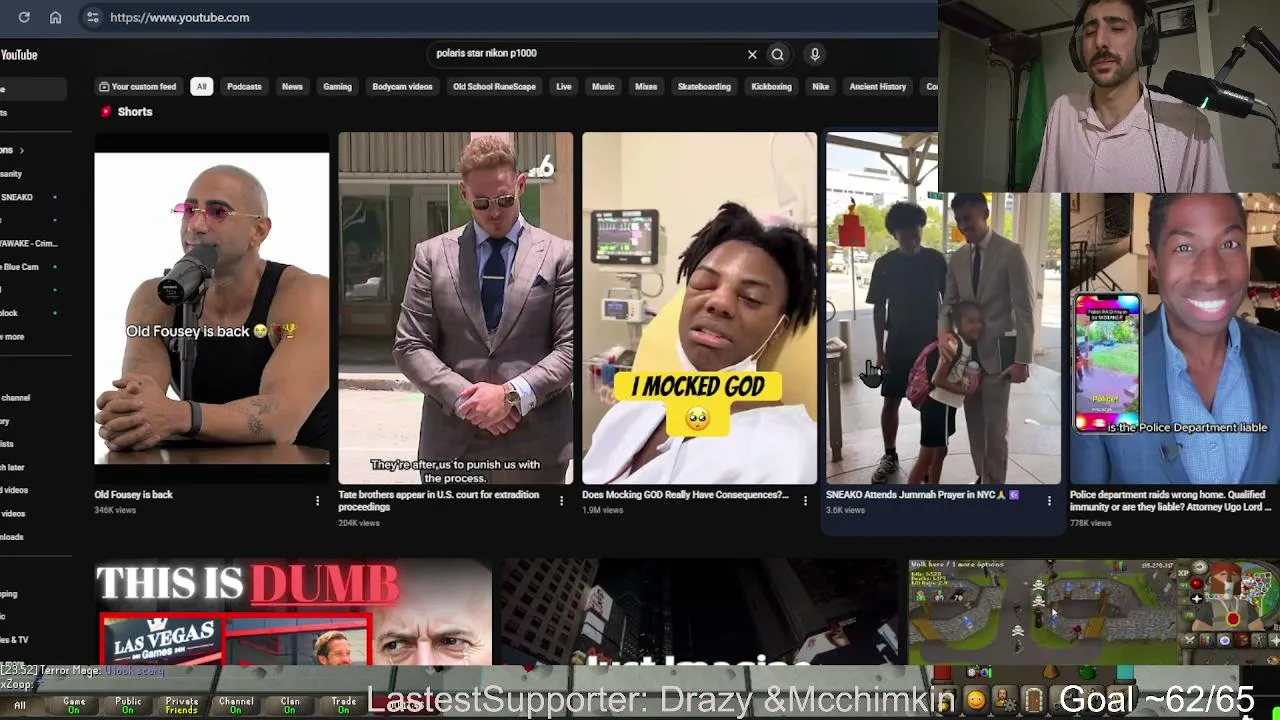Click the Shorts section logo icon
Image resolution: width=1280 pixels, height=720 pixels.
pos(106,112)
